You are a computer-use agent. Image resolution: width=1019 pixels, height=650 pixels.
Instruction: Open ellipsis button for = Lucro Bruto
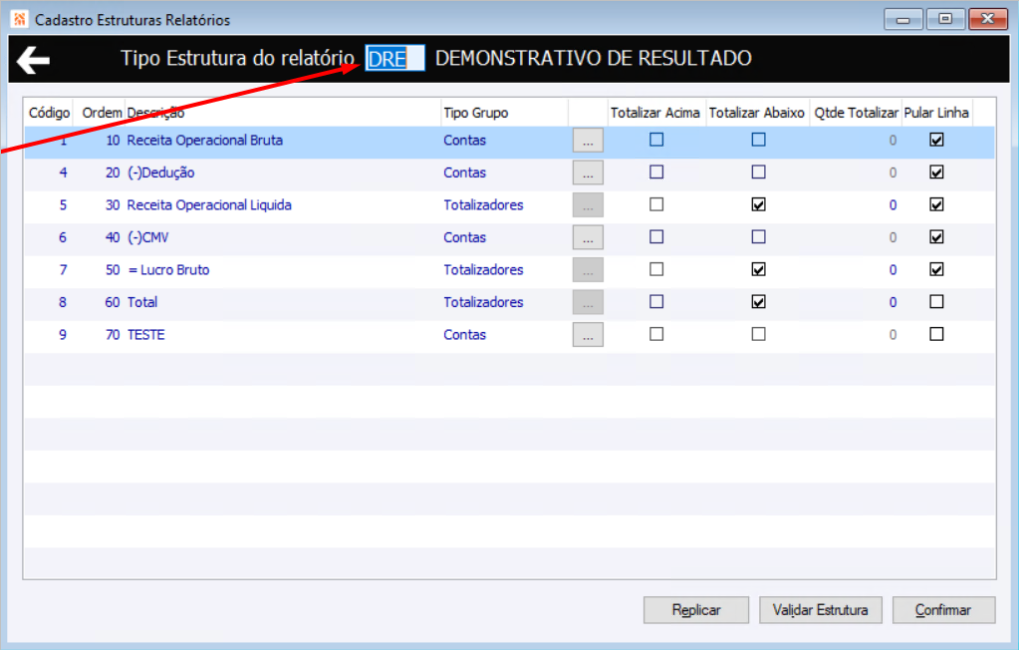pos(587,270)
